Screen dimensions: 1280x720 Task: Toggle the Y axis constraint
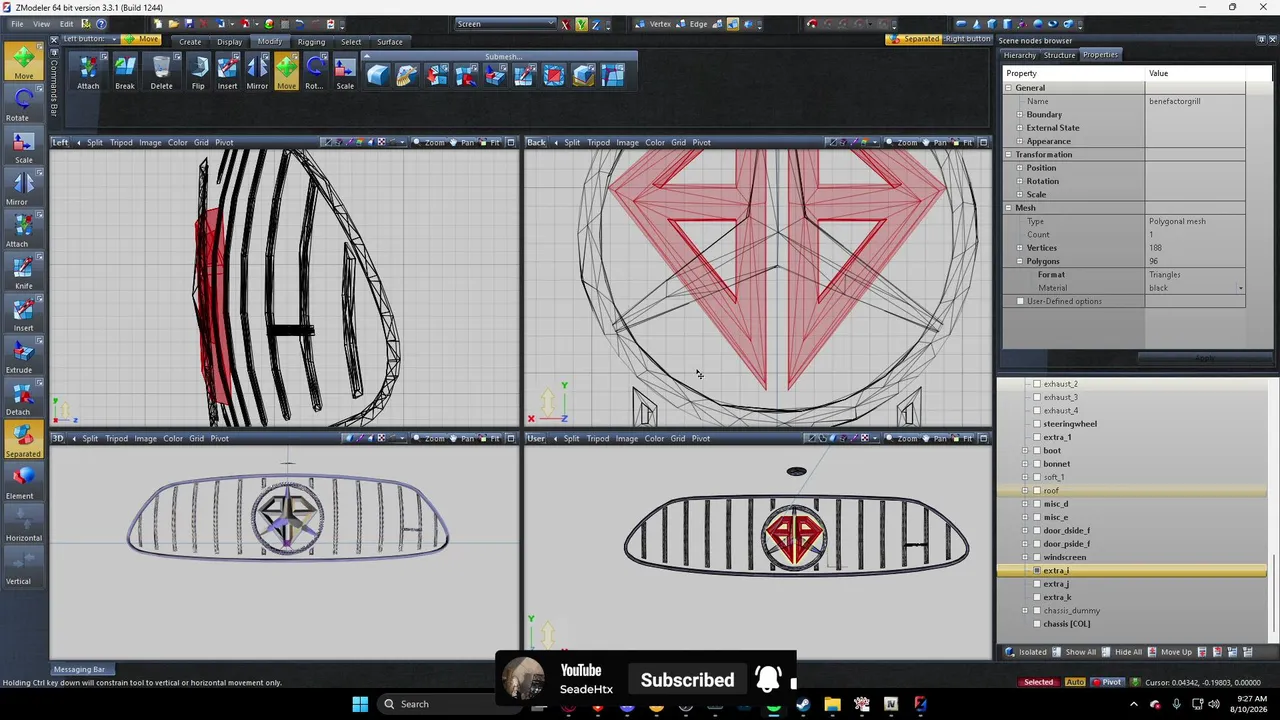pos(581,24)
